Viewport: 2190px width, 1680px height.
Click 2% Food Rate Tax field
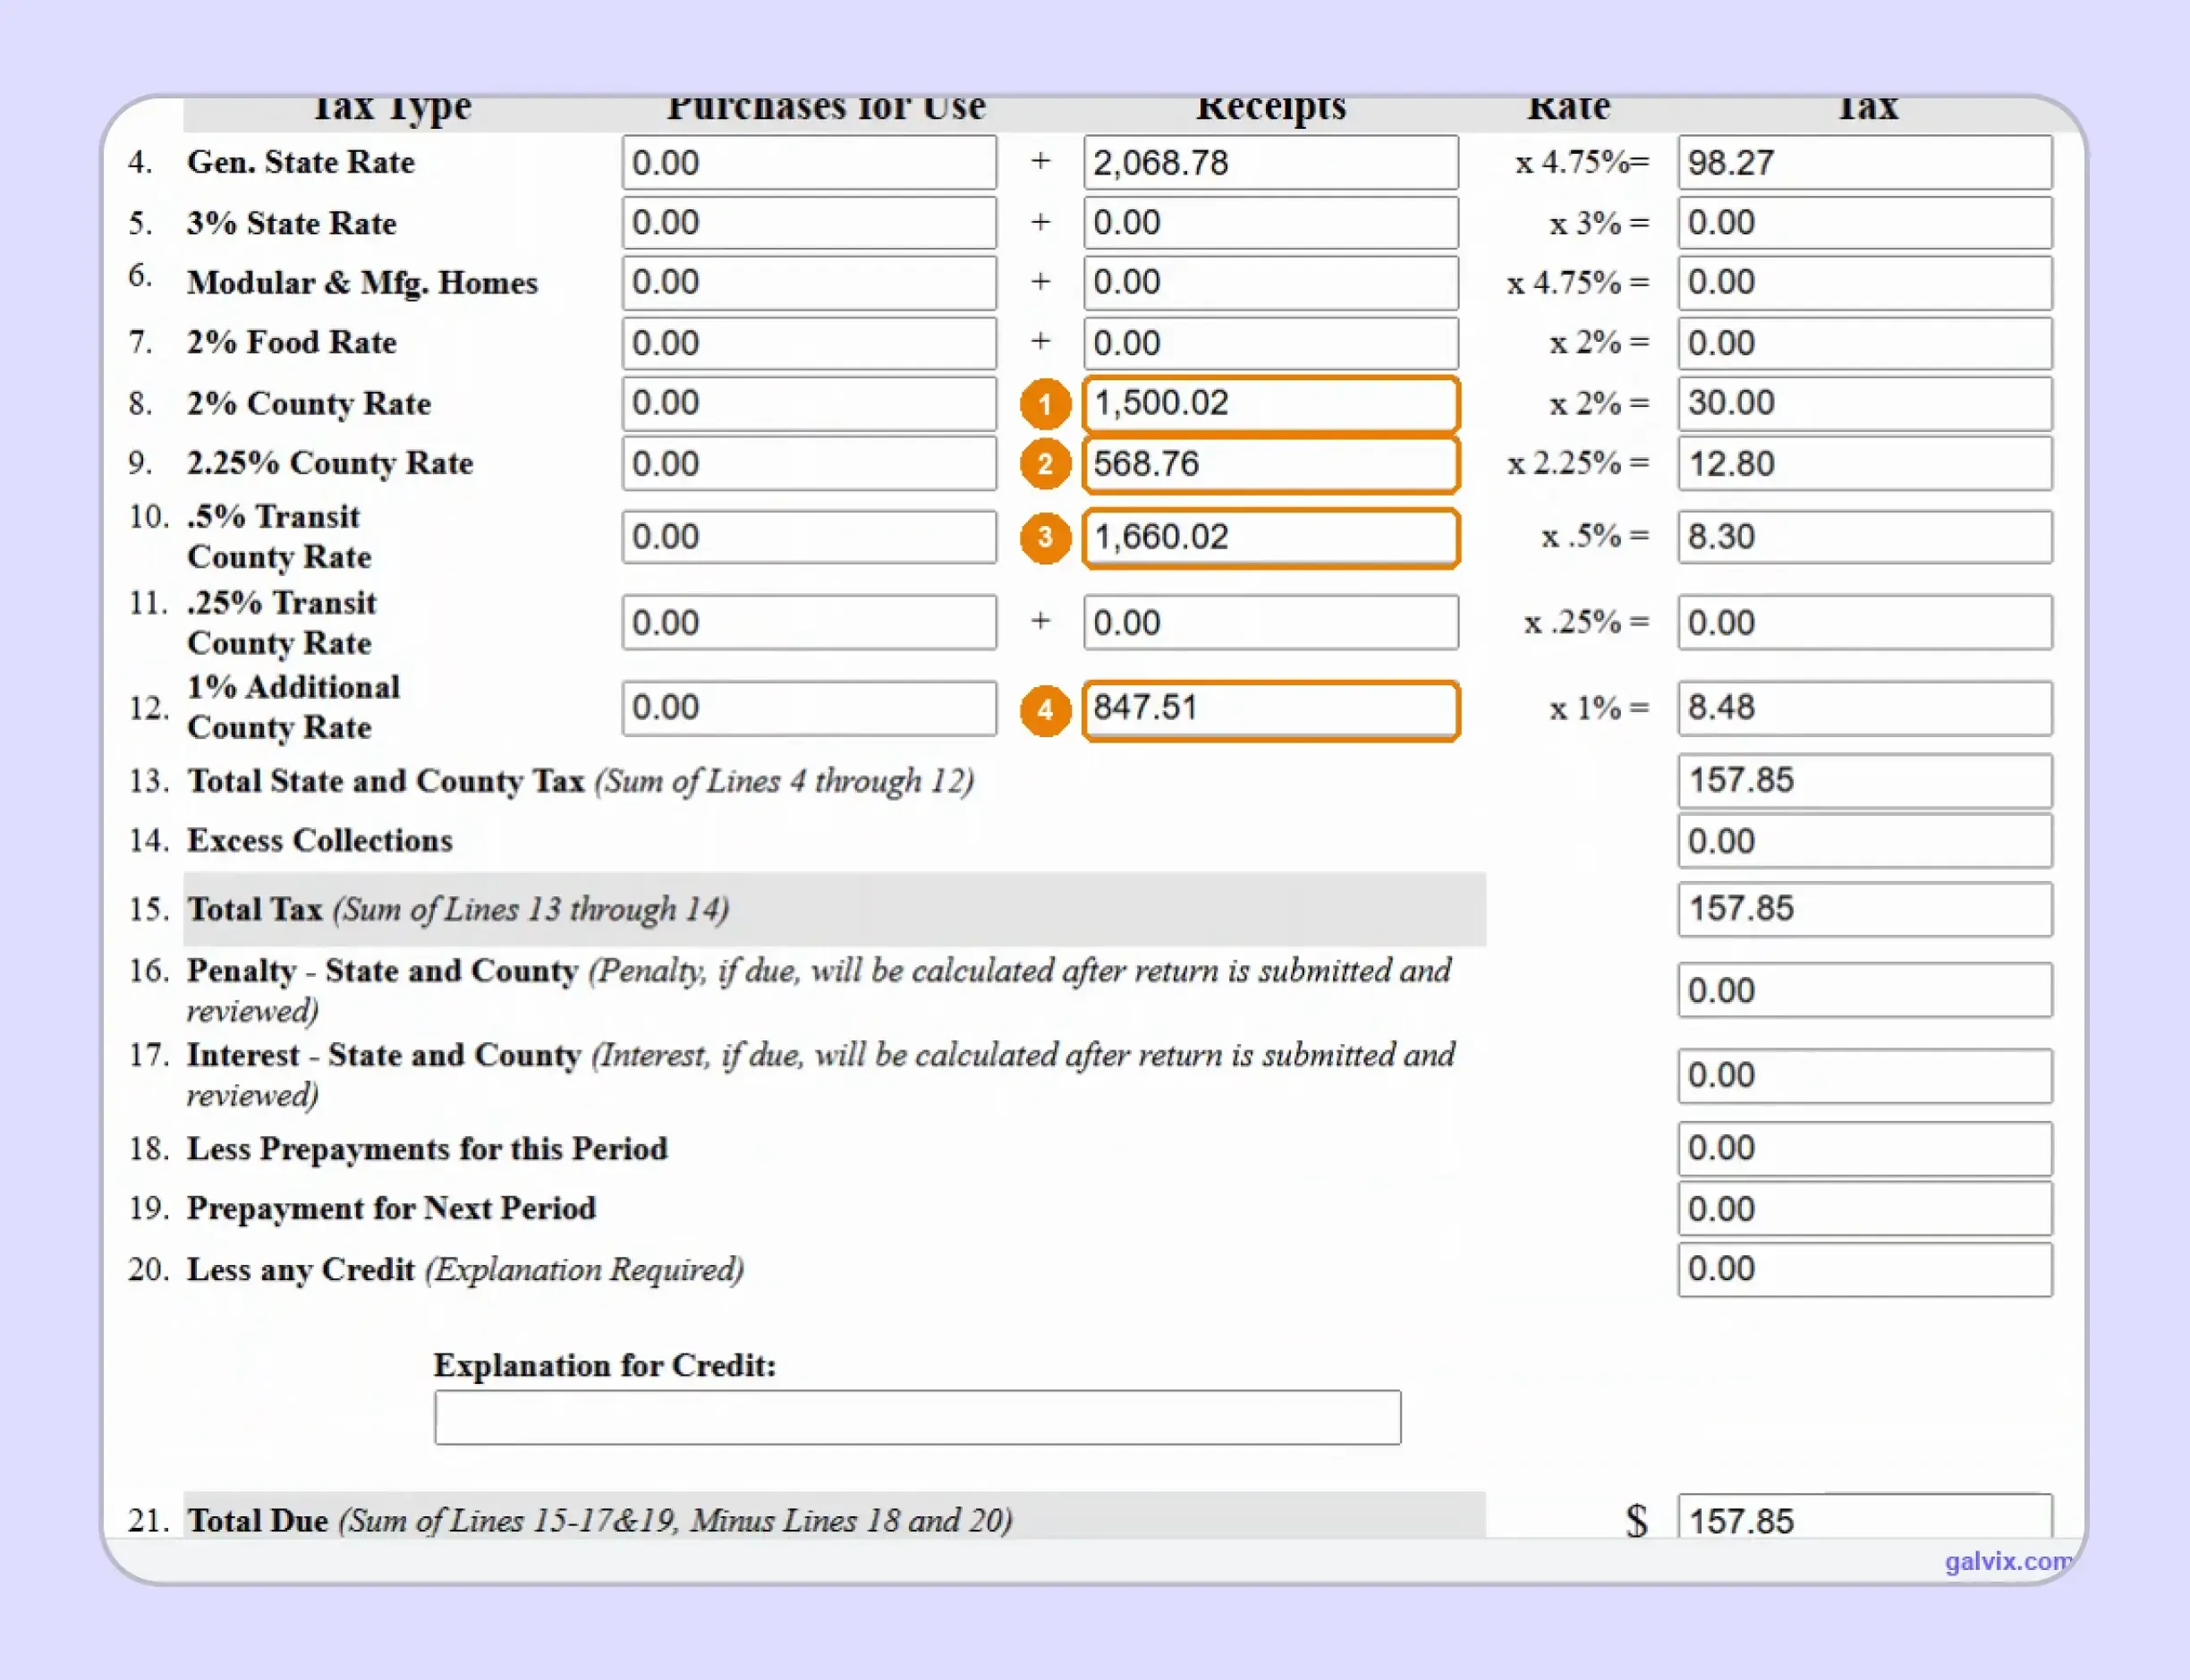tap(1865, 343)
